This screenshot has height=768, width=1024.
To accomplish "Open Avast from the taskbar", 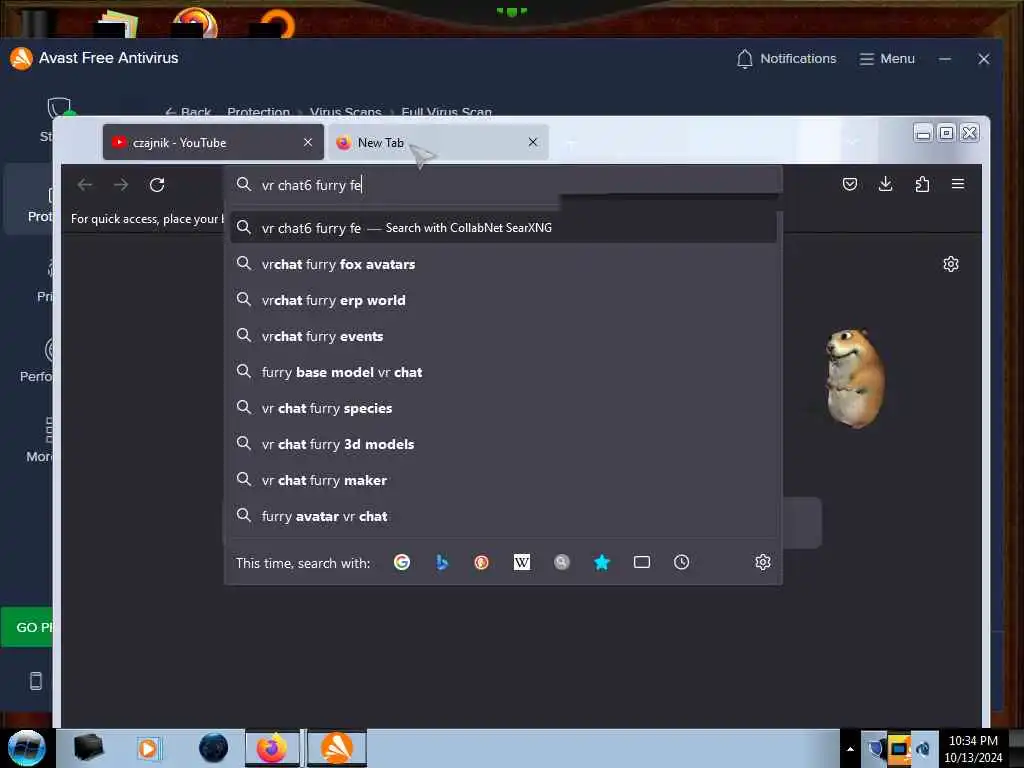I will (x=337, y=748).
